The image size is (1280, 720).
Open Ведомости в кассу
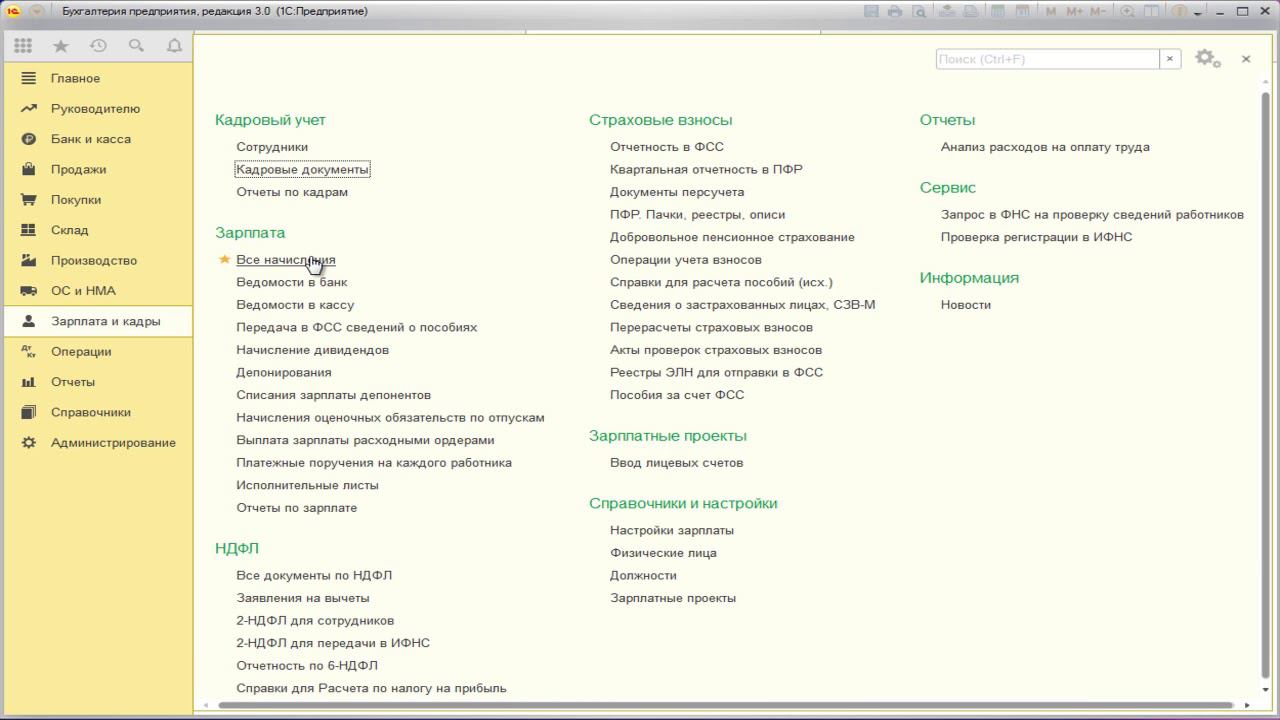pyautogui.click(x=295, y=305)
